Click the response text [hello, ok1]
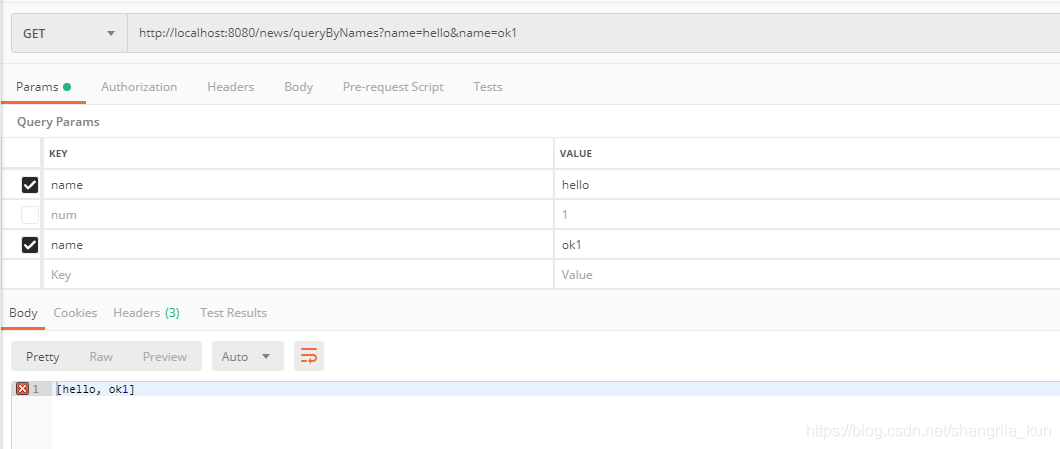The width and height of the screenshot is (1060, 449). [95, 389]
